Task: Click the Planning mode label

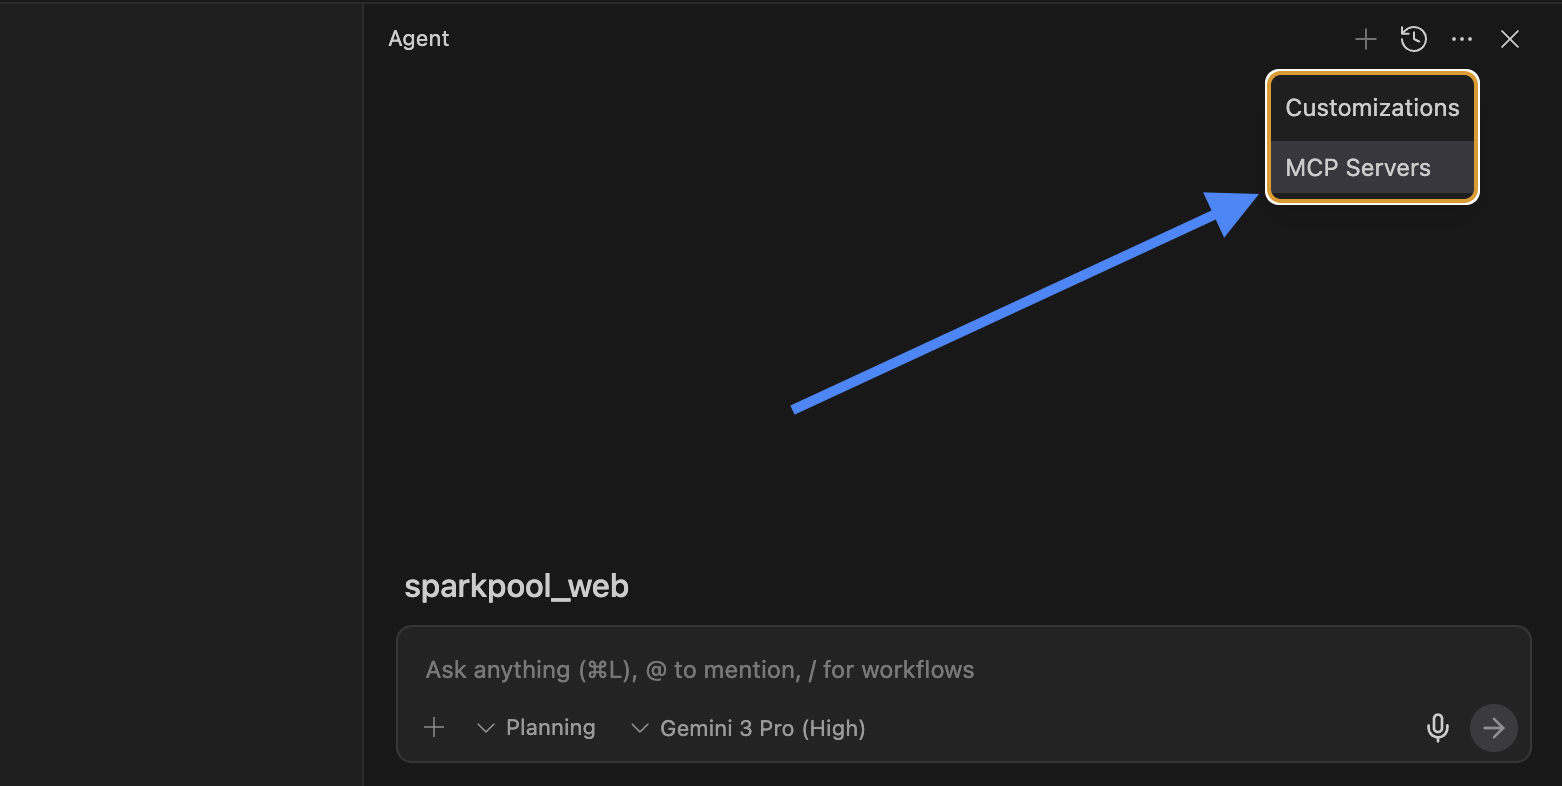Action: coord(550,728)
